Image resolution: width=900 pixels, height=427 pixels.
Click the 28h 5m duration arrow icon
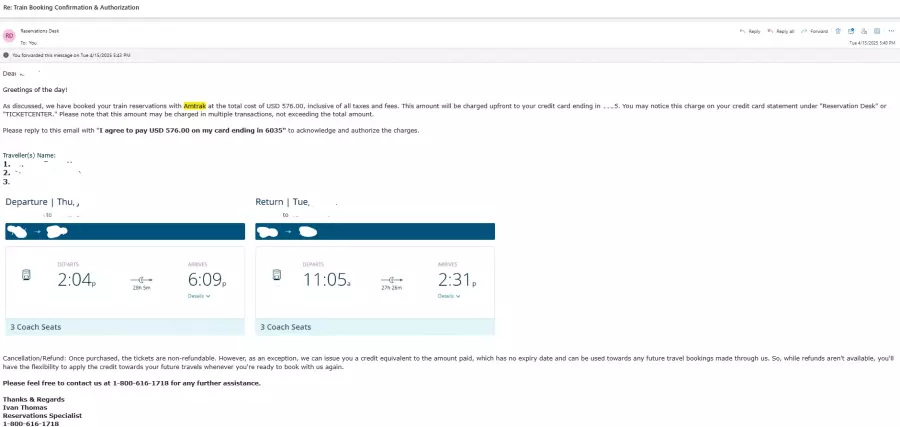click(x=141, y=279)
